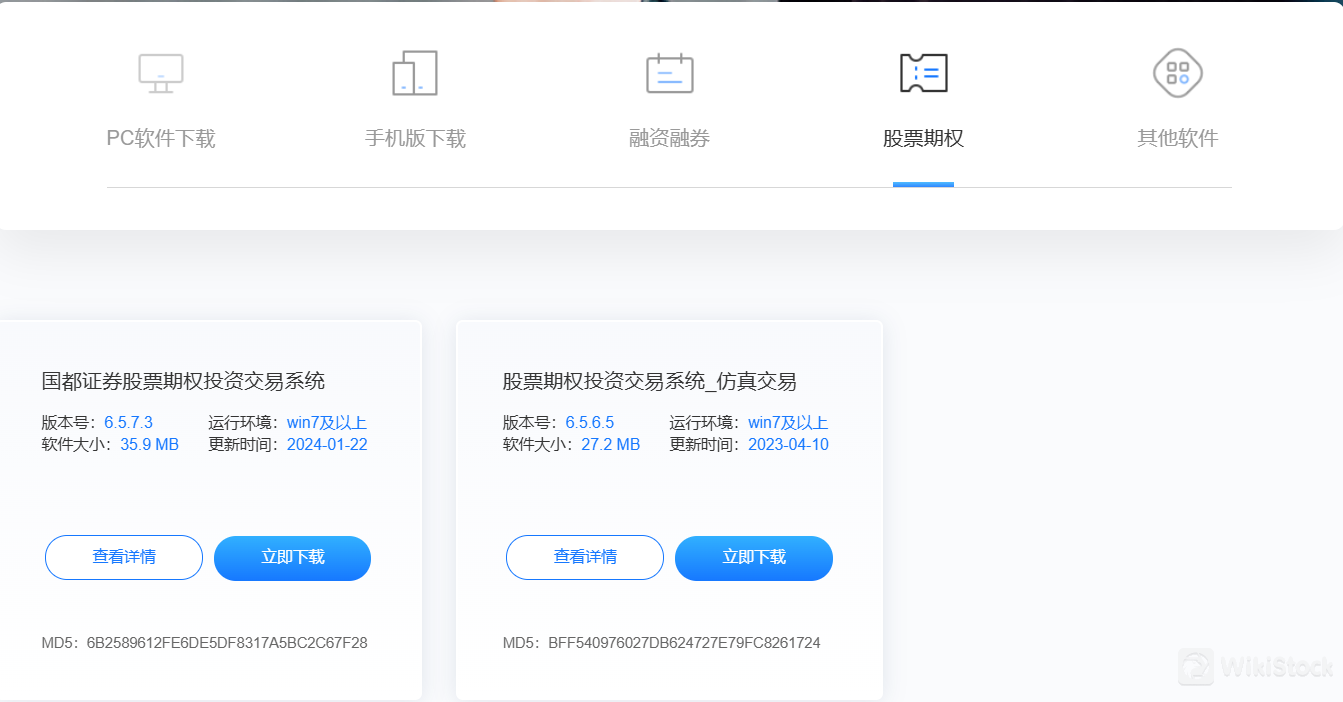This screenshot has height=702, width=1343.
Task: Click update date 2024-01-22
Action: (x=327, y=445)
